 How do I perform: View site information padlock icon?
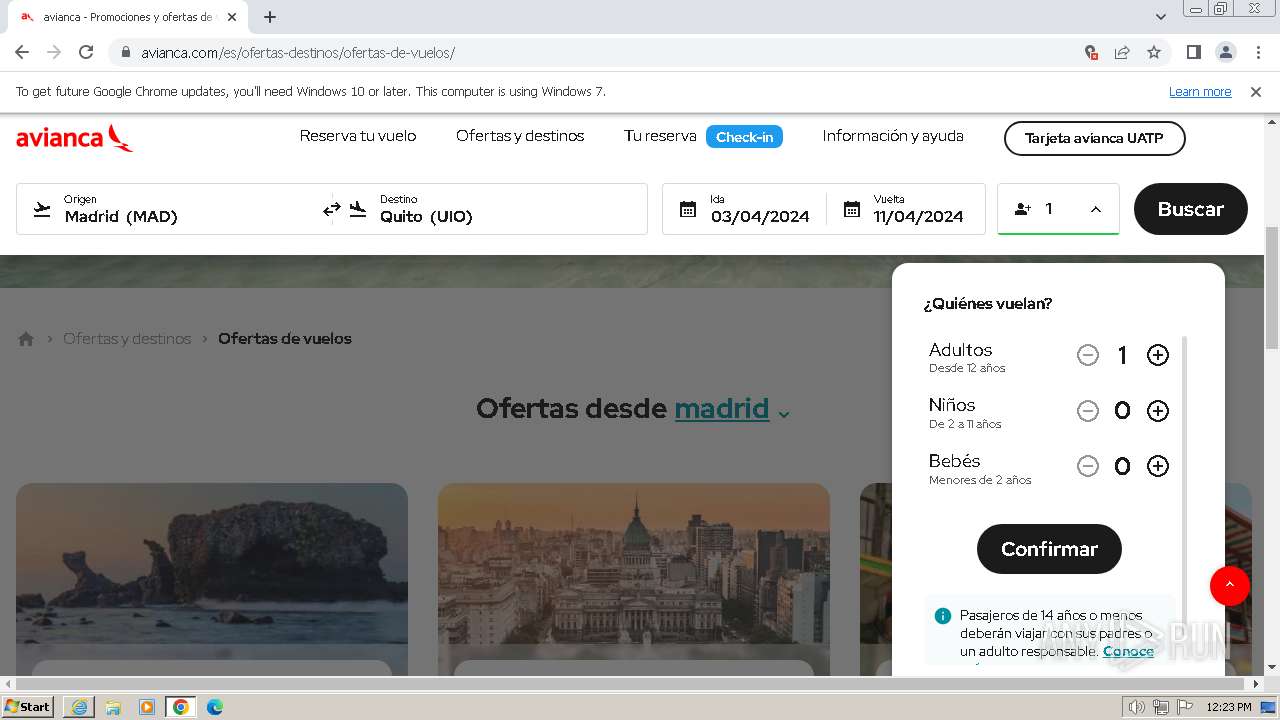coord(126,52)
